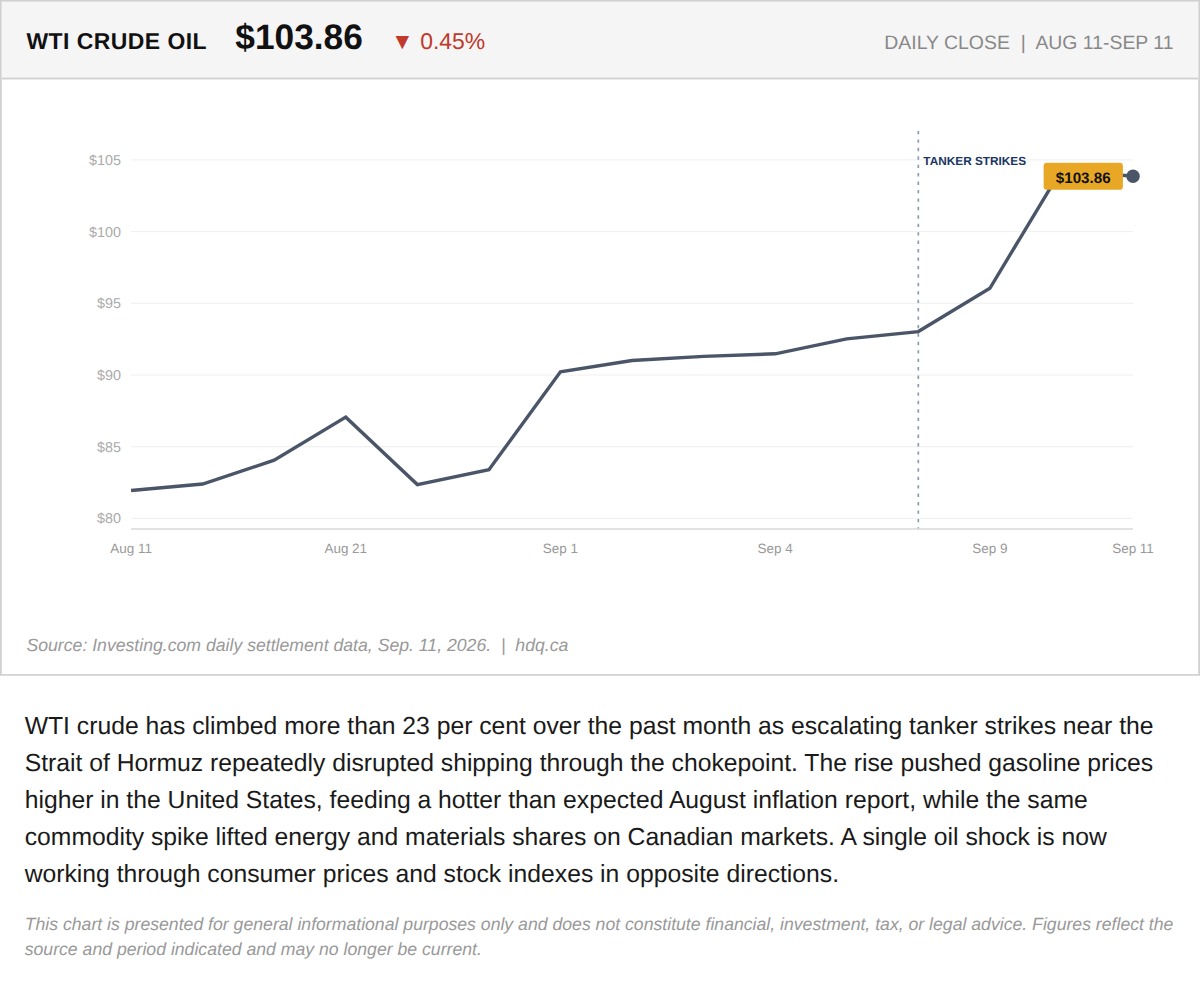The image size is (1200, 1001).
Task: Click the DAILY CLOSE label
Action: click(947, 43)
